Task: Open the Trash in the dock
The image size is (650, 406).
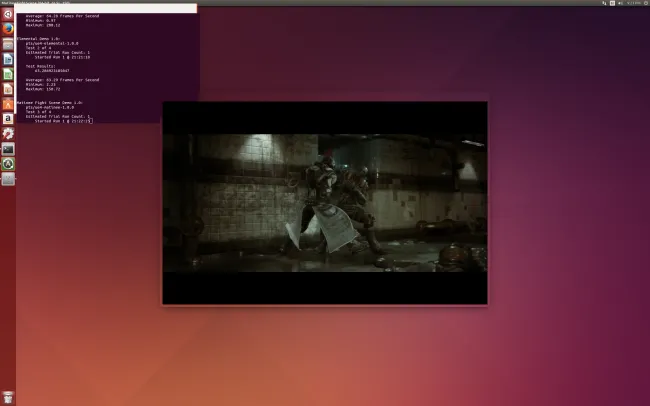Action: 8,397
